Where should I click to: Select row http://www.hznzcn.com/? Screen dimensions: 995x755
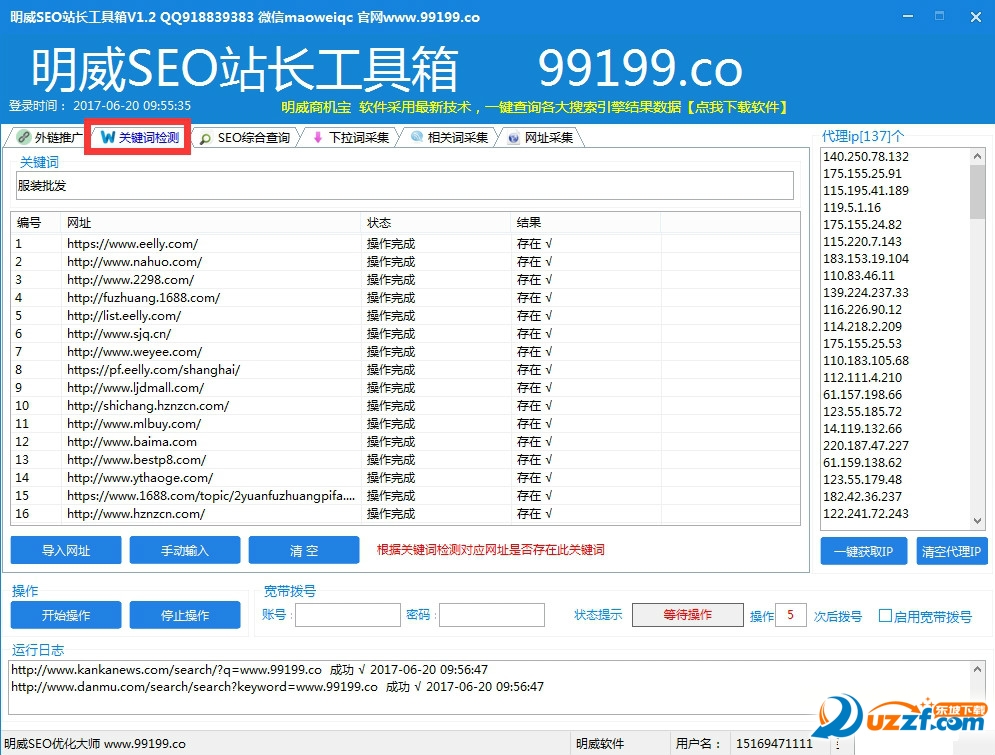point(405,513)
